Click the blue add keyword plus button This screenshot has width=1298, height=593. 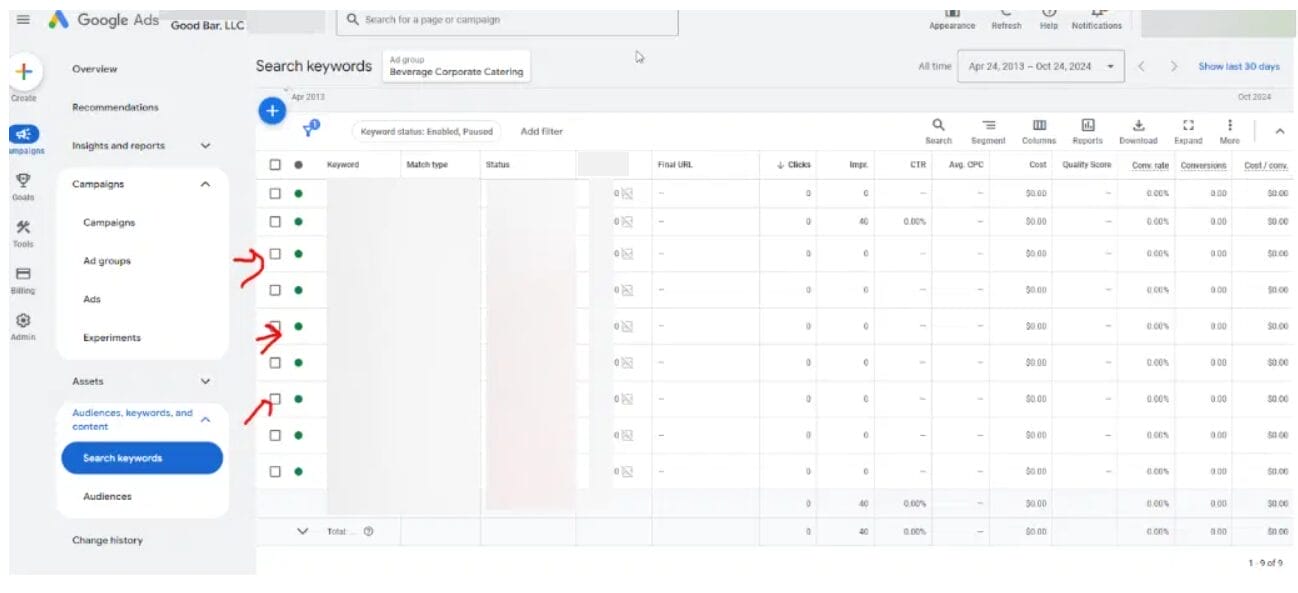tap(272, 112)
